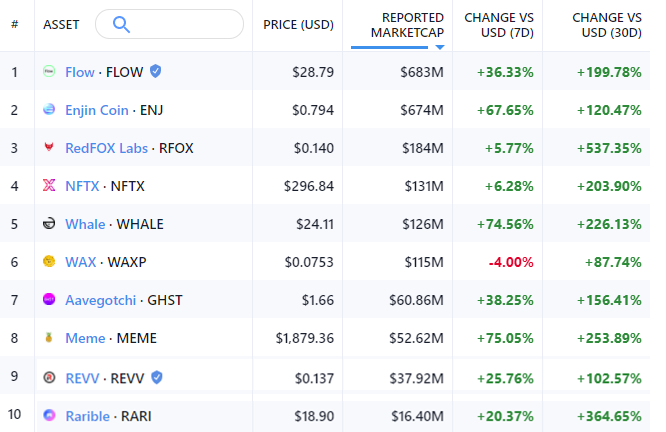Viewport: 666px width, 432px height.
Task: Select the +253.89% 30D change
Action: tap(609, 338)
